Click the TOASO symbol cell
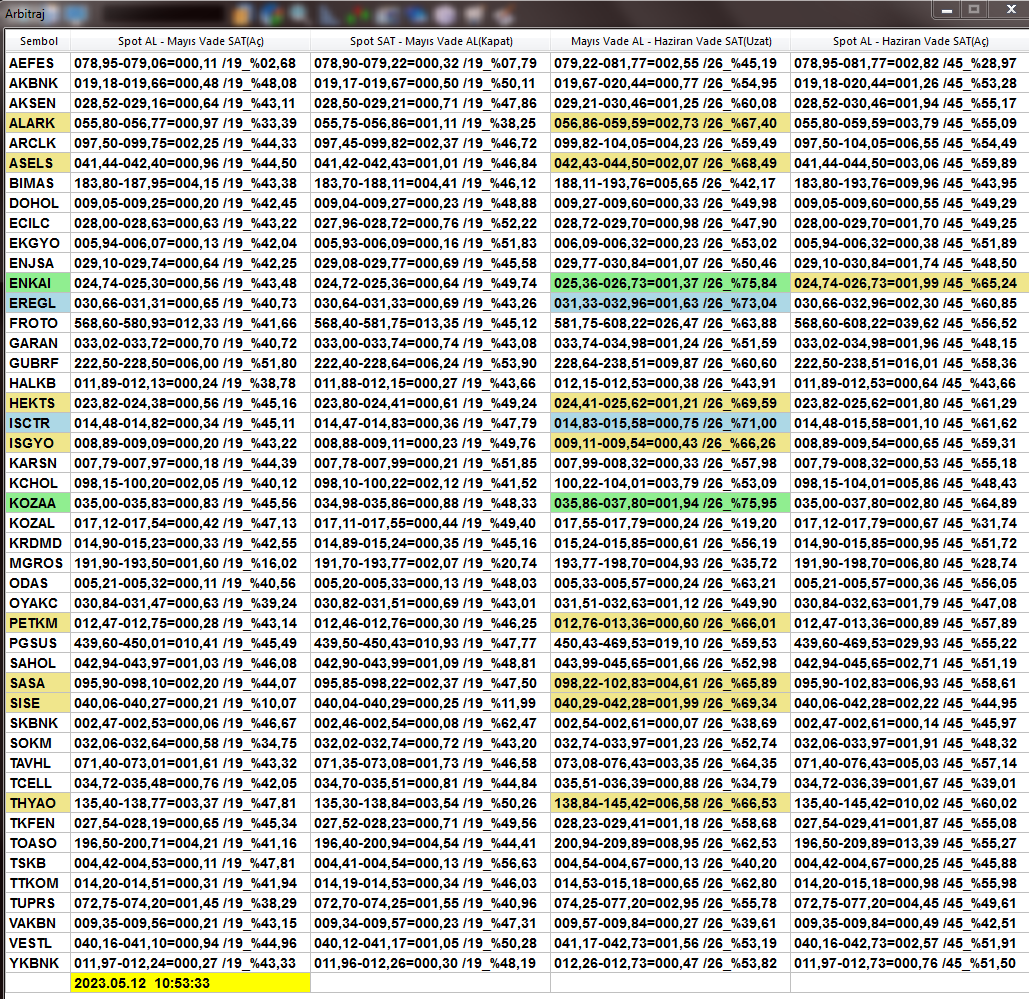Image resolution: width=1029 pixels, height=999 pixels. (x=38, y=844)
